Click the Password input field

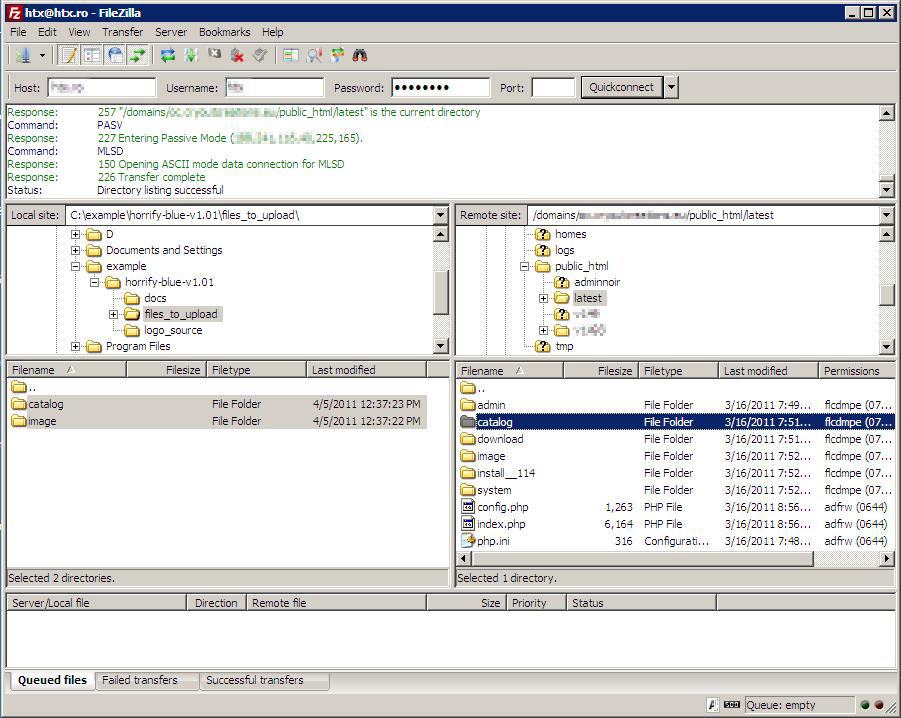441,87
